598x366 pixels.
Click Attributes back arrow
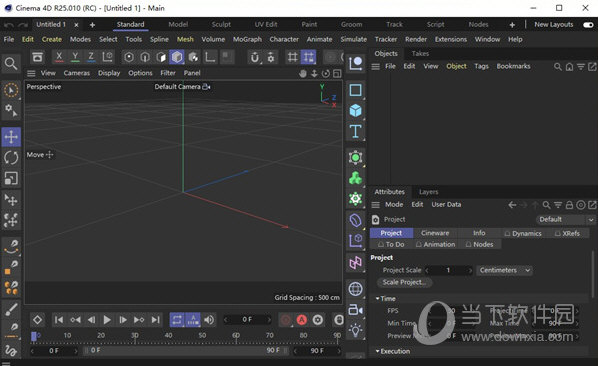[x=512, y=205]
